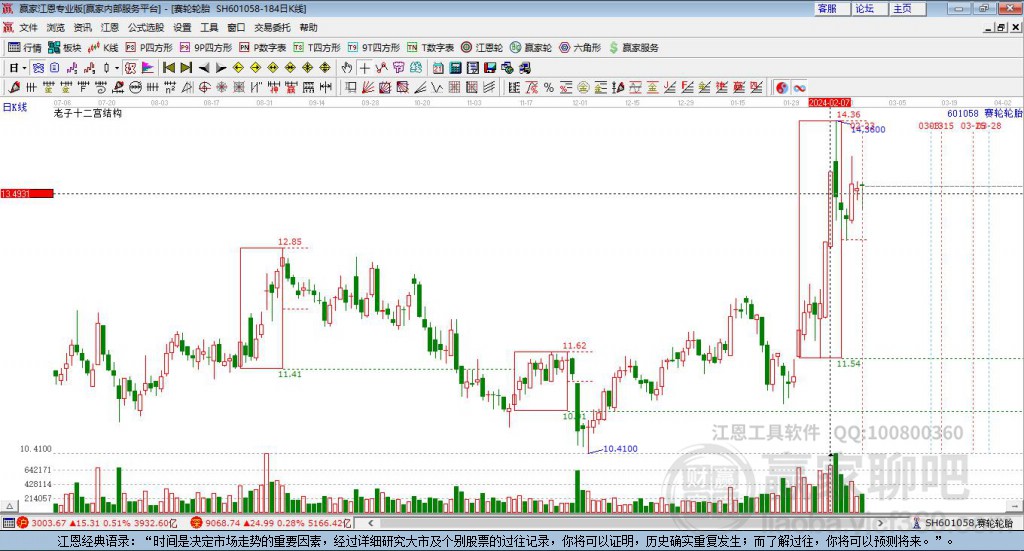The height and width of the screenshot is (551, 1024).
Task: Click the 客服 customer service button
Action: [x=831, y=8]
